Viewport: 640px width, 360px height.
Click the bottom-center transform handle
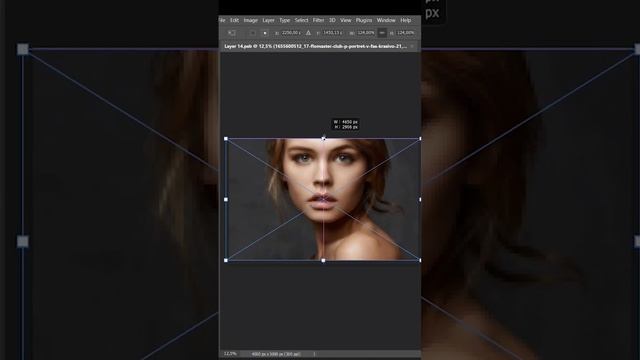323,260
